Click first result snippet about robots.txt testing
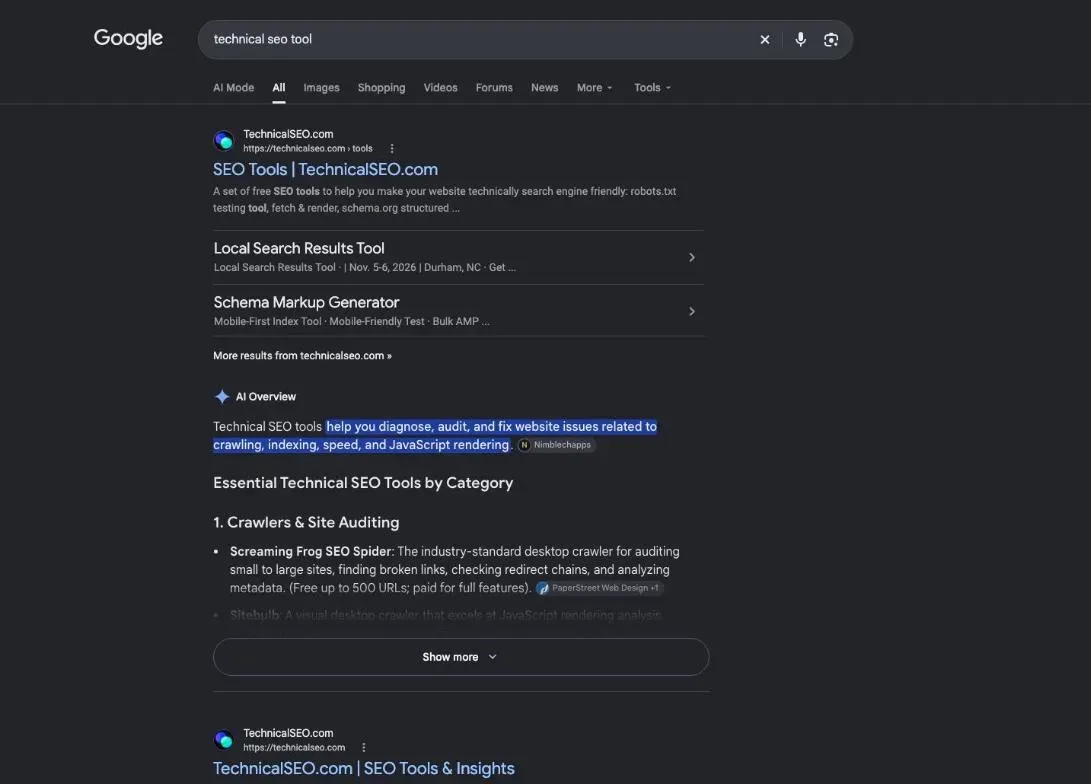1091x784 pixels. click(445, 200)
